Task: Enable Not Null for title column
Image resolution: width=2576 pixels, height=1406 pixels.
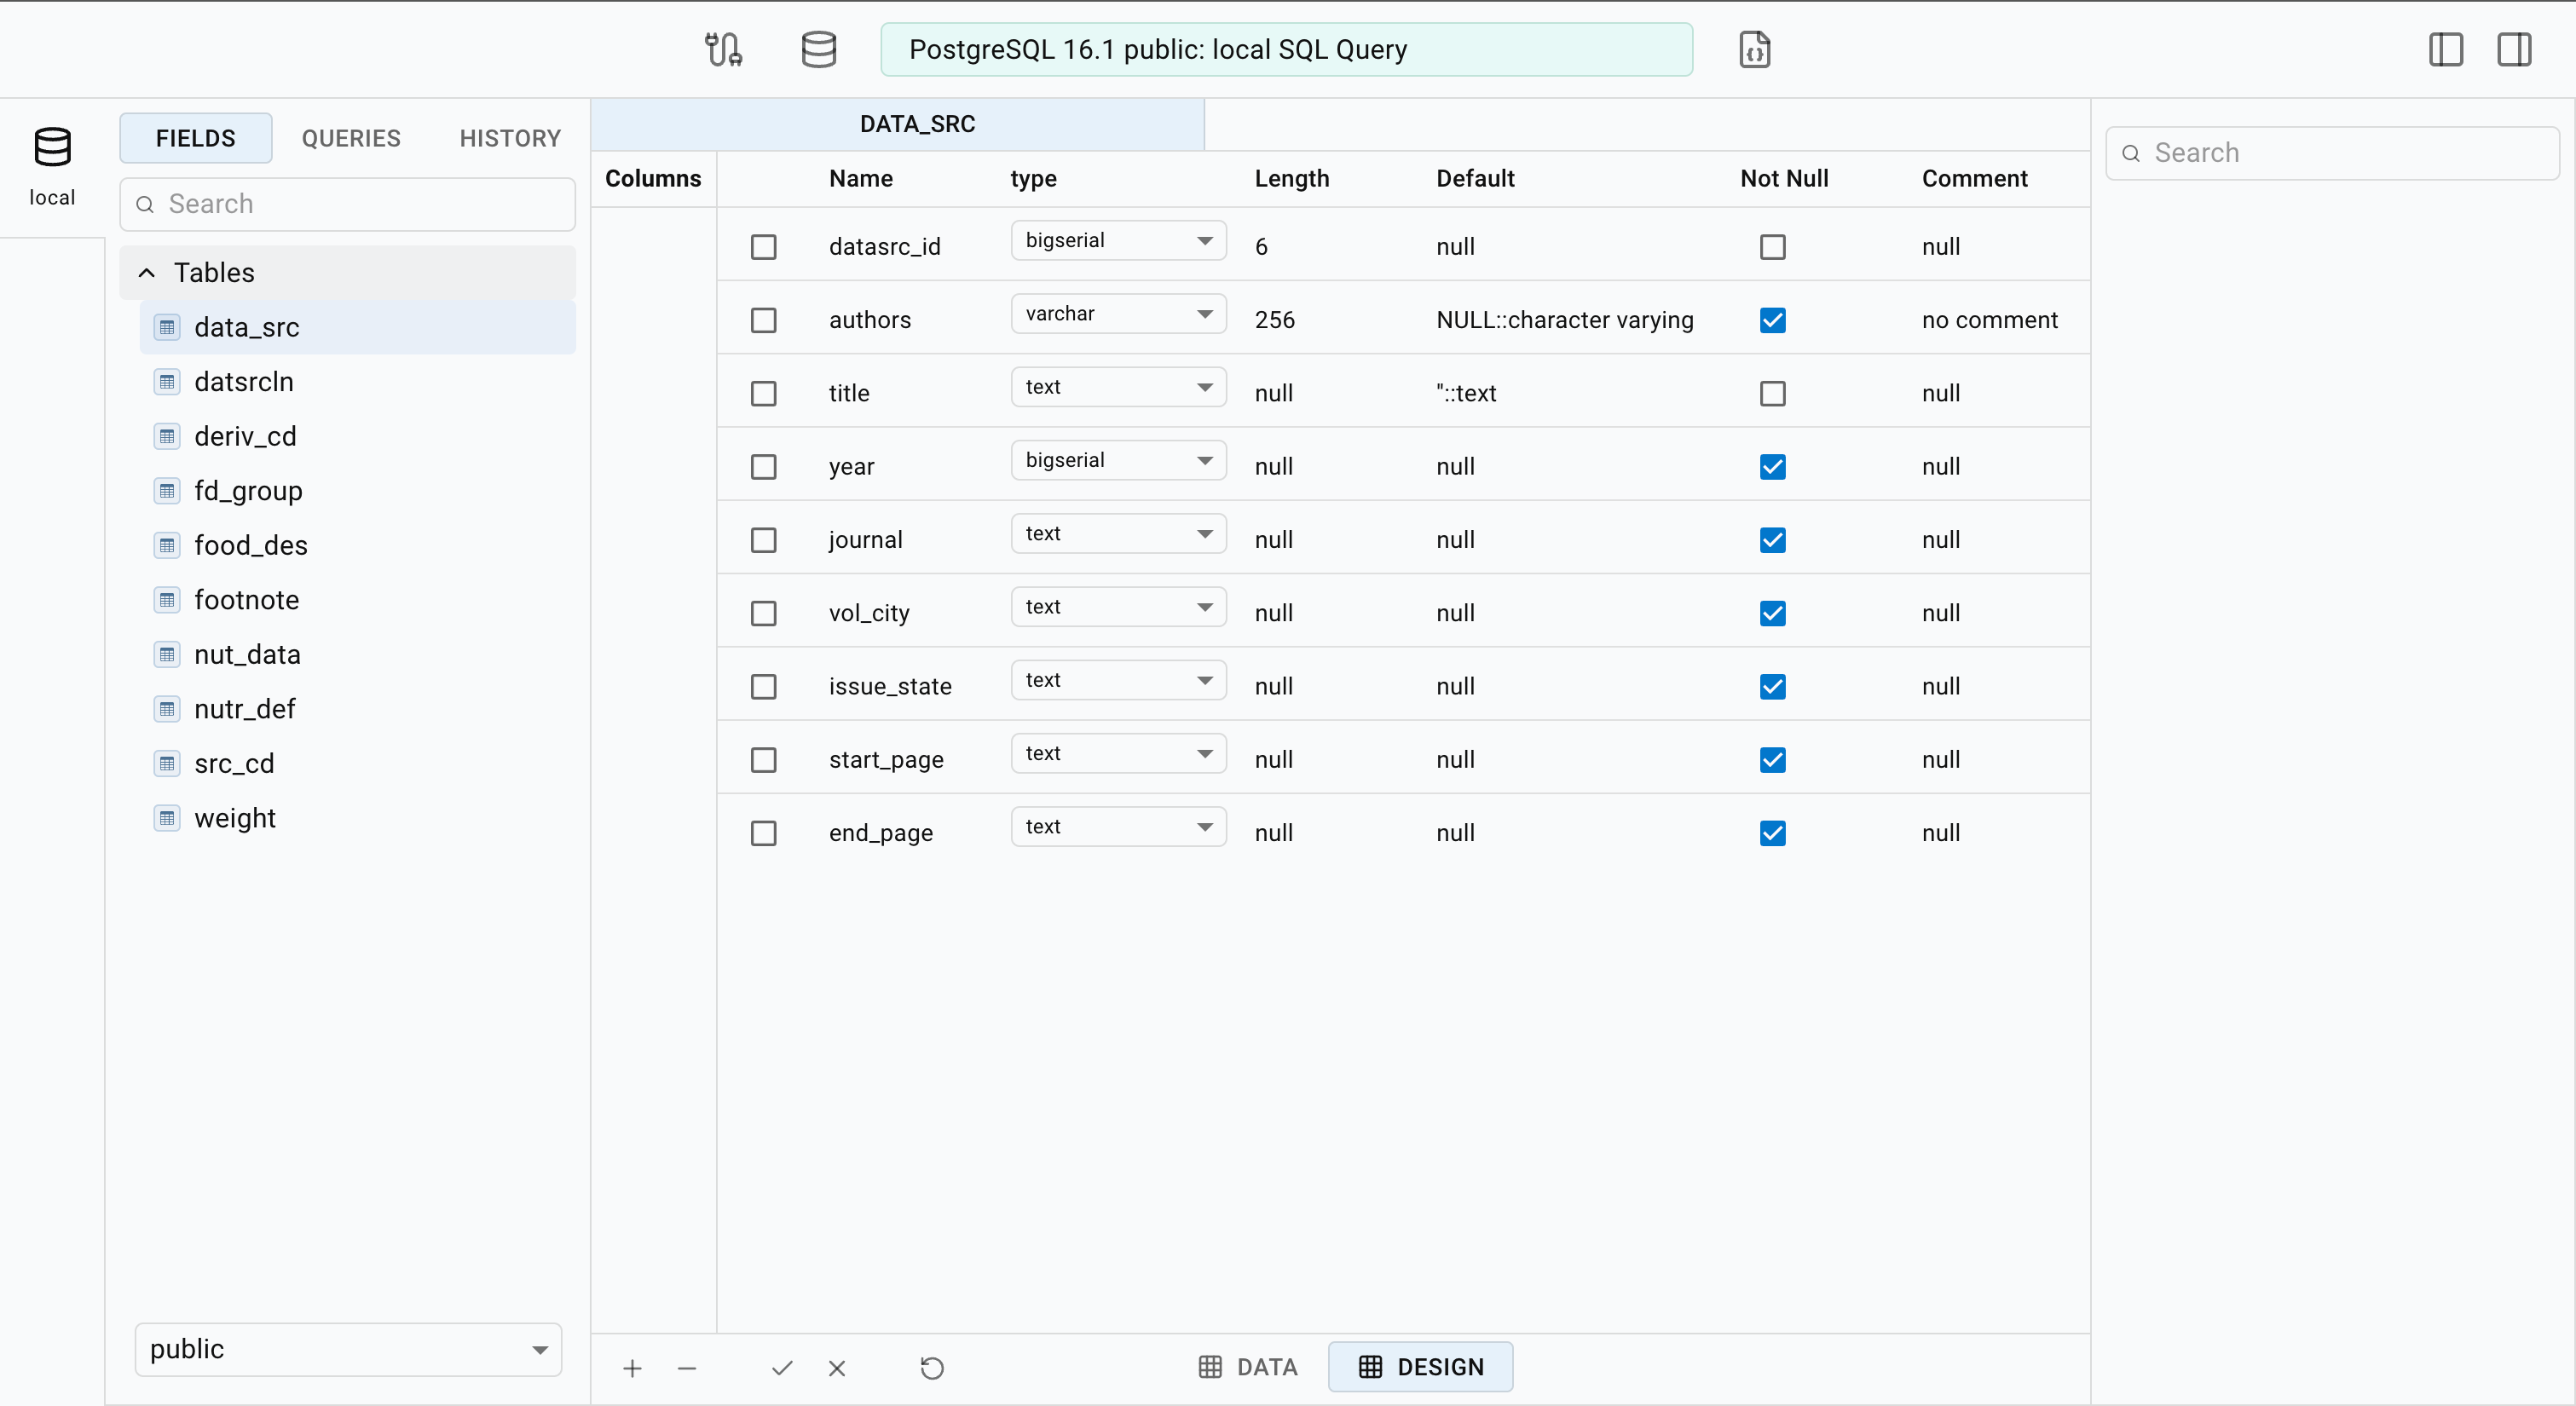Action: click(x=1772, y=393)
